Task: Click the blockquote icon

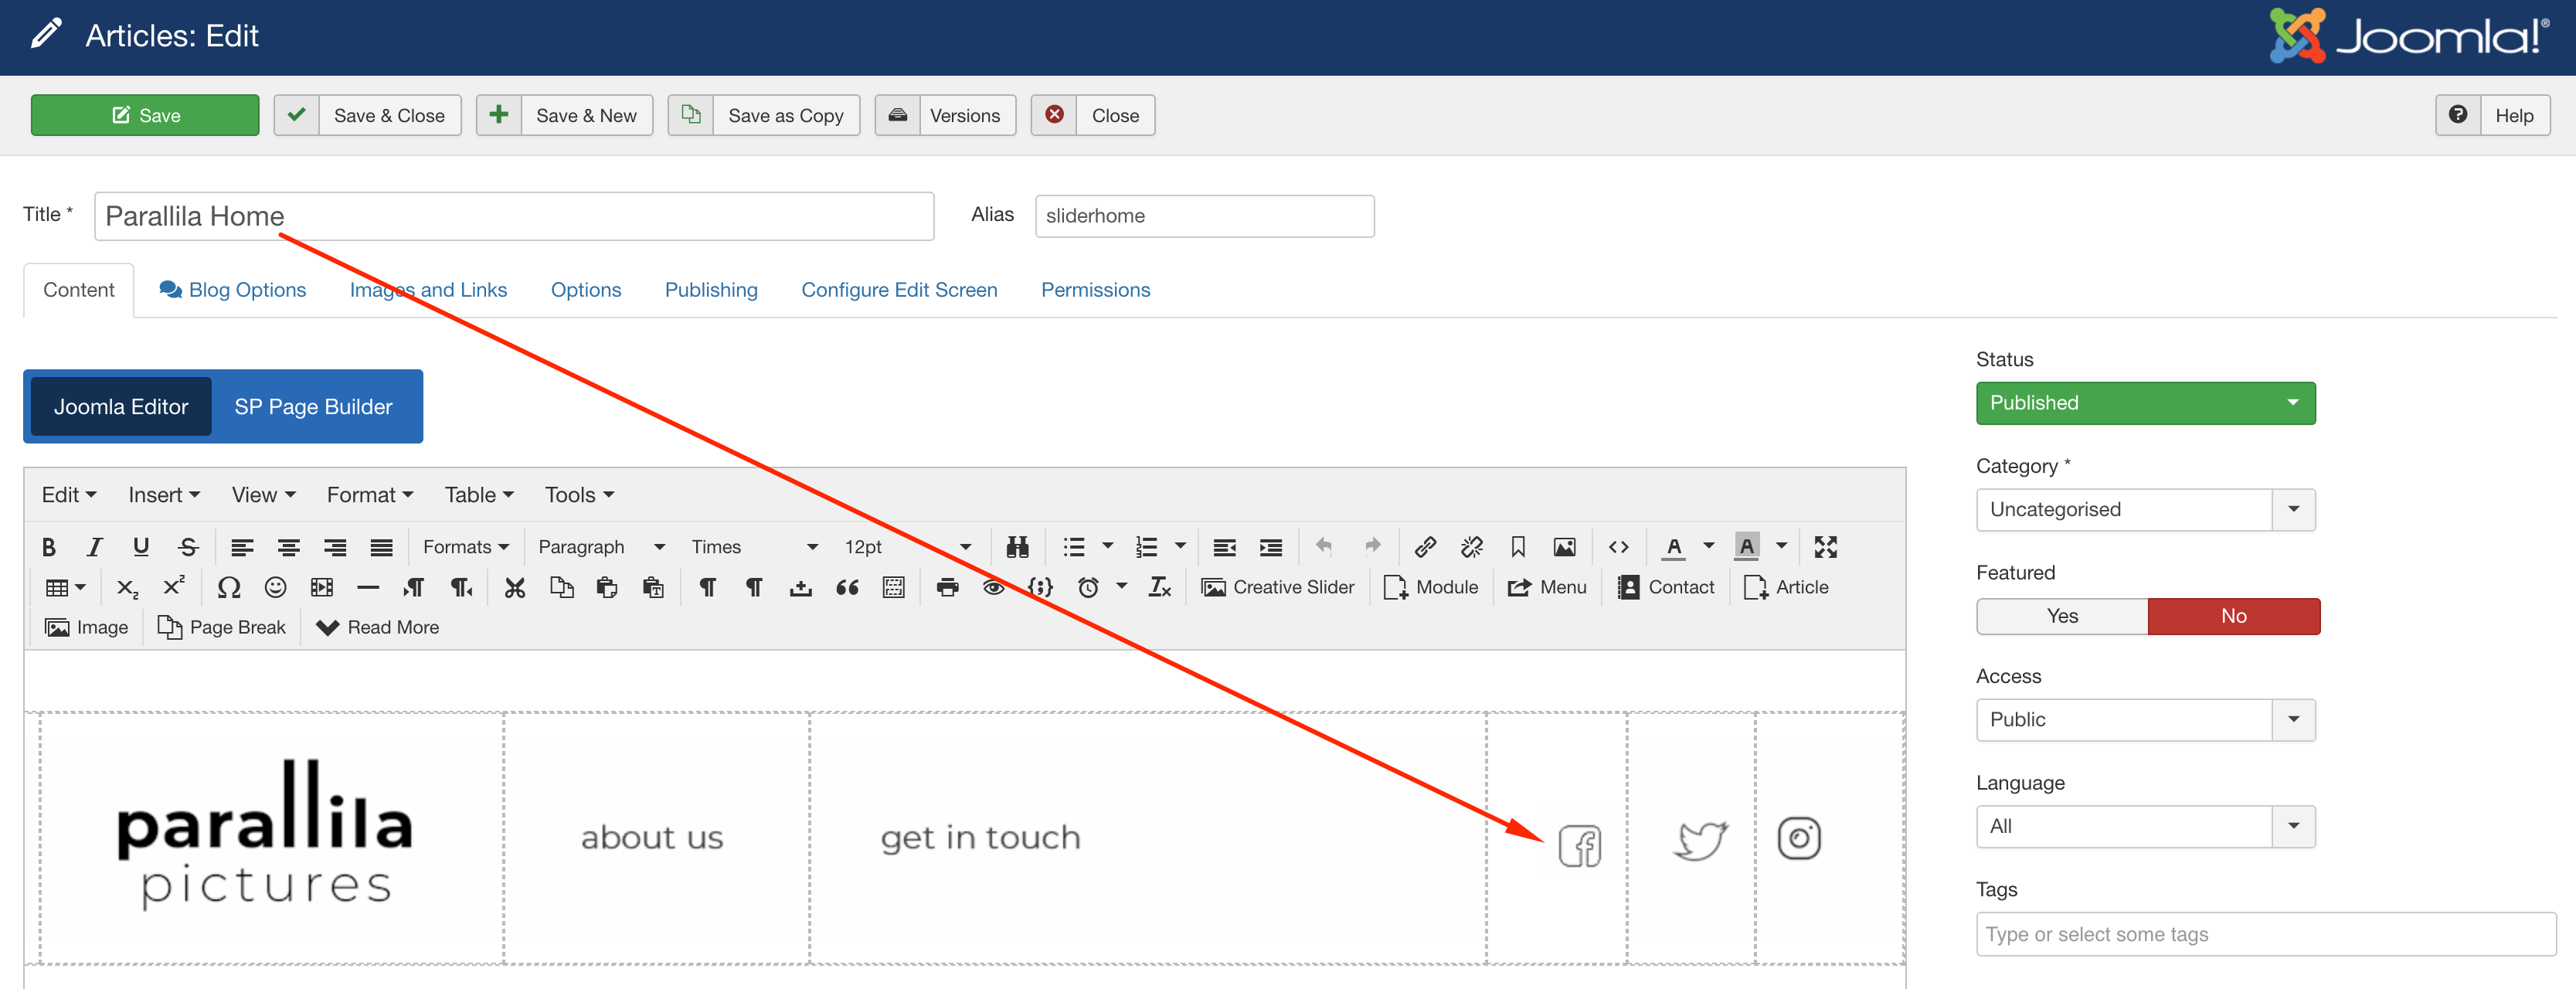Action: (847, 588)
